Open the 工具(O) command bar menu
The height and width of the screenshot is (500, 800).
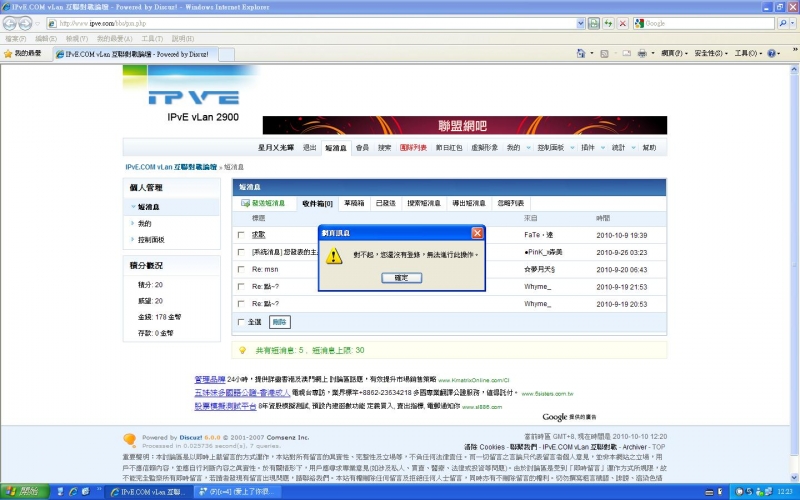(748, 53)
